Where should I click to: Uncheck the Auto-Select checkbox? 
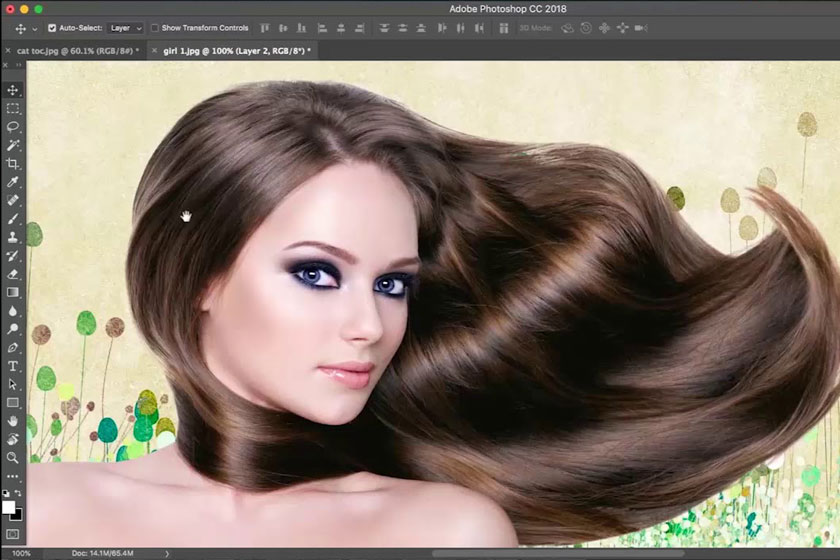[52, 28]
